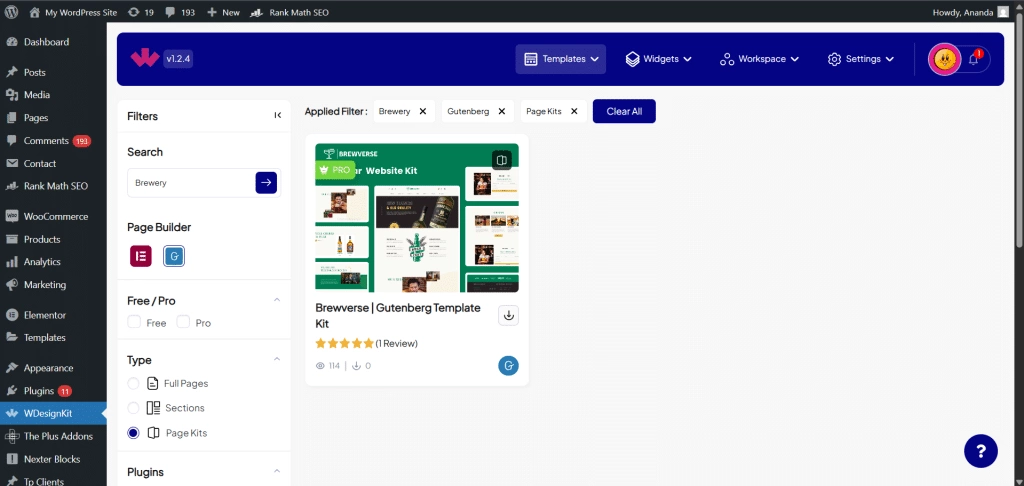The height and width of the screenshot is (486, 1024).
Task: Click the Plugins plug icon in sidebar
Action: (11, 391)
